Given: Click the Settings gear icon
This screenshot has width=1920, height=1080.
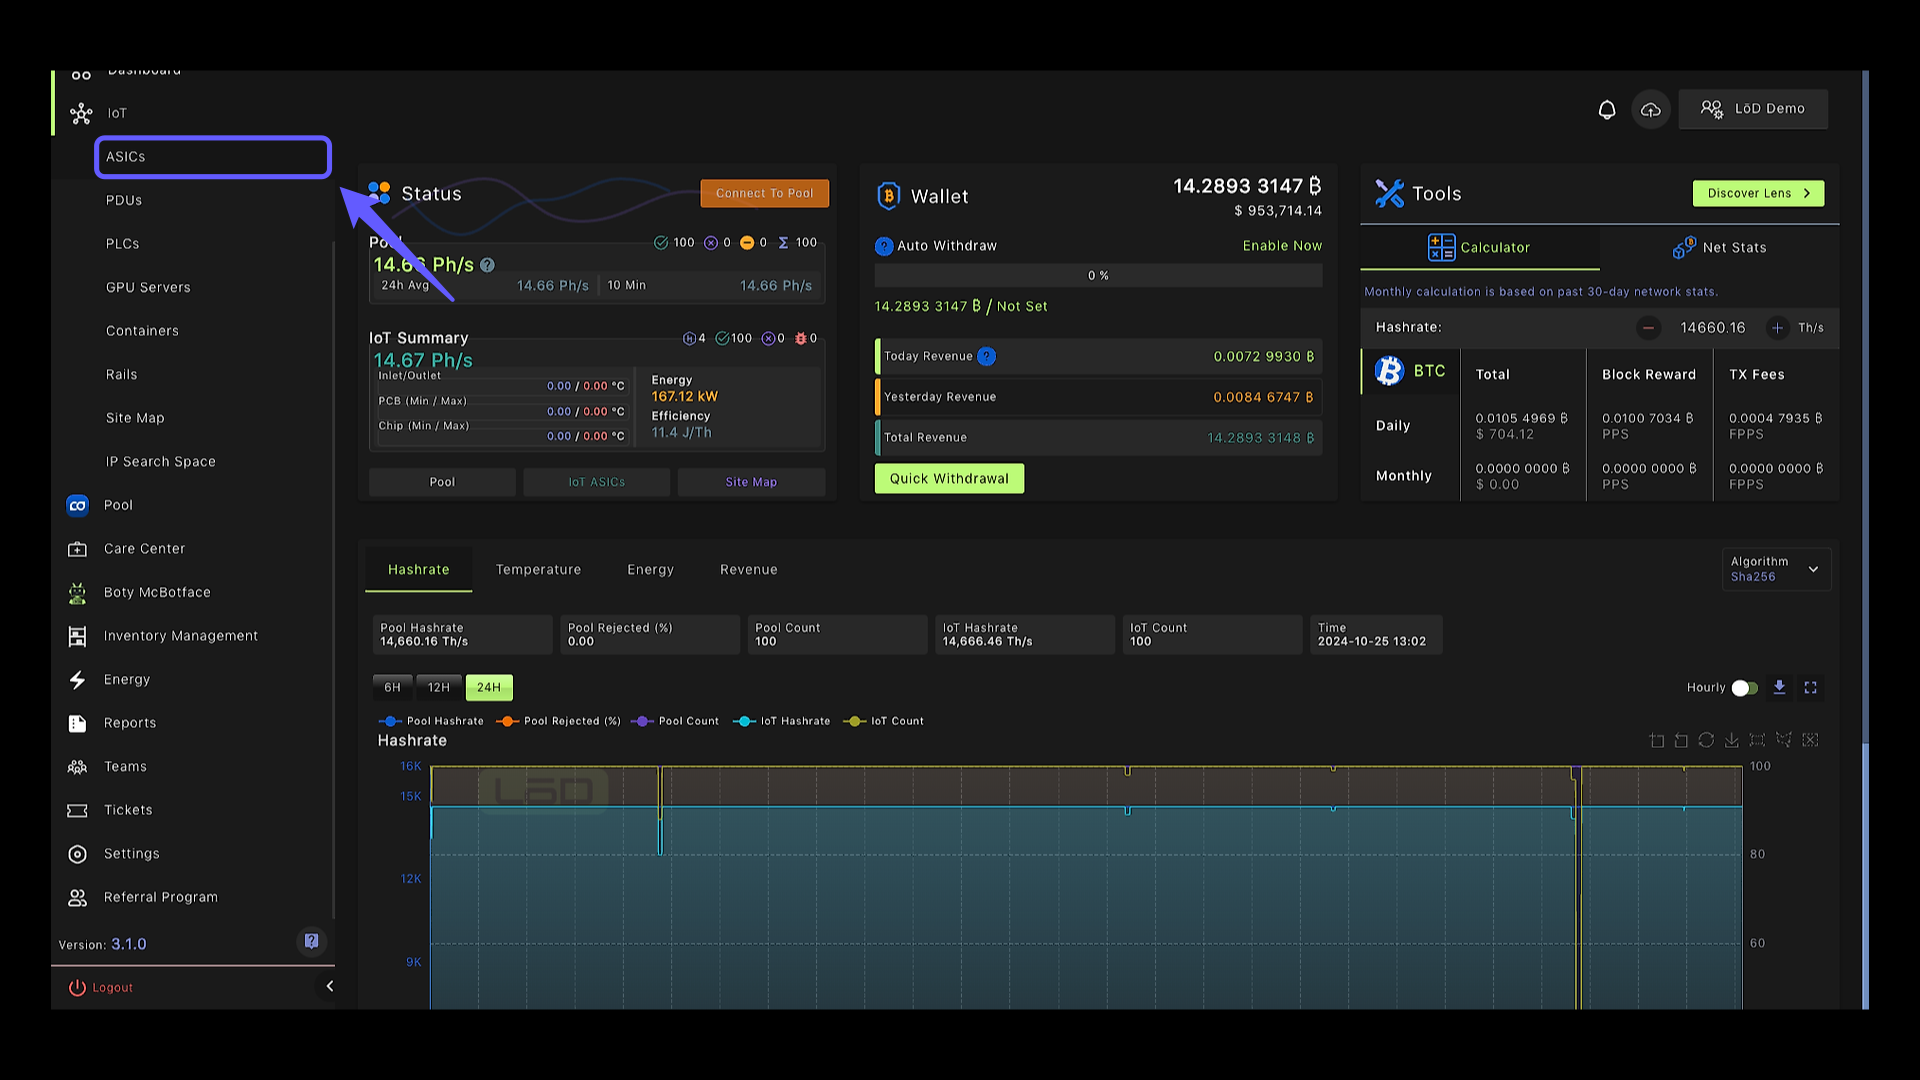Looking at the screenshot, I should tap(77, 854).
